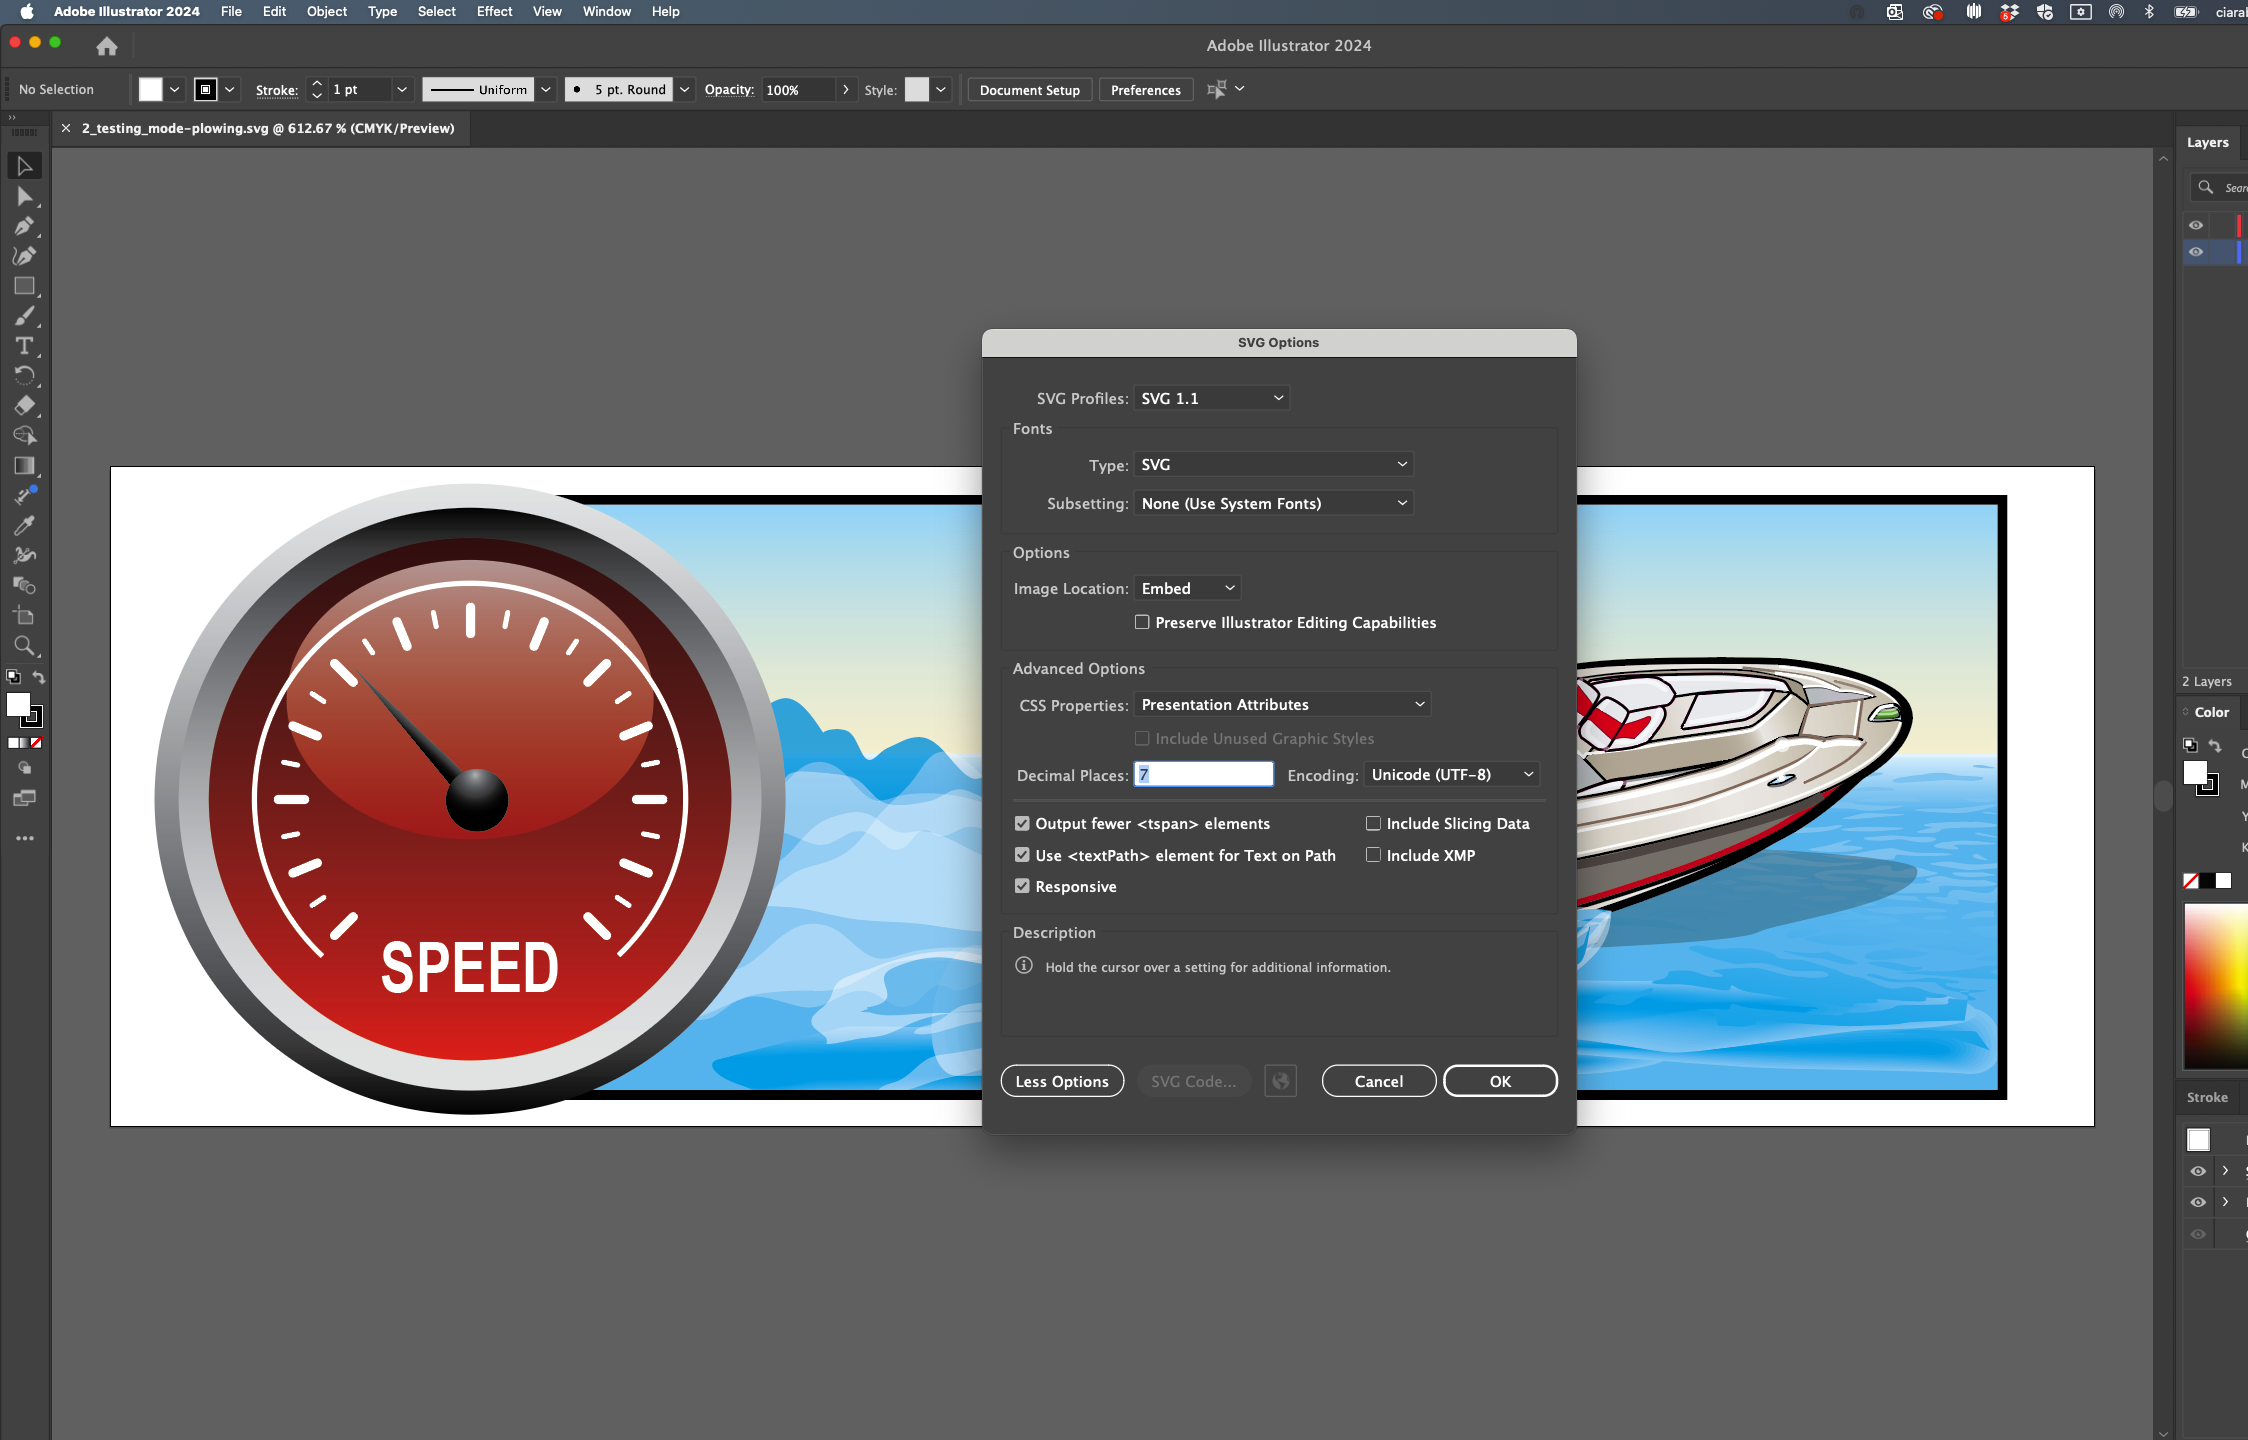
Task: Click the Decimal Places input field
Action: coord(1203,774)
